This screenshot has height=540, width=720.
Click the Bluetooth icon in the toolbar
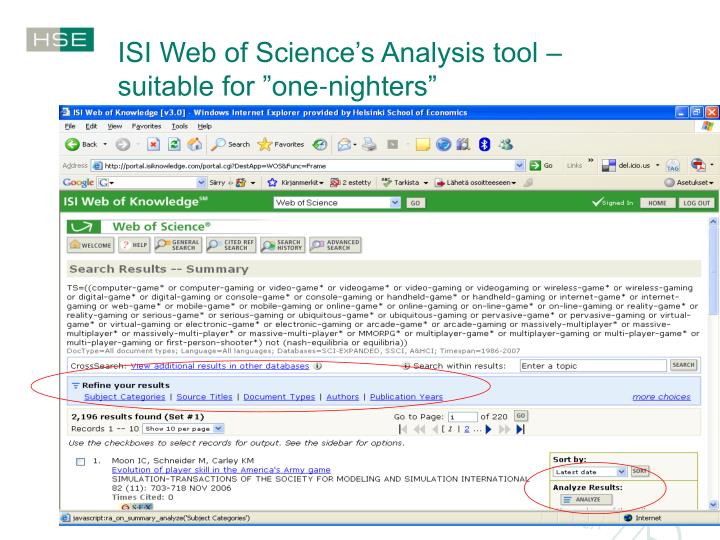[484, 145]
